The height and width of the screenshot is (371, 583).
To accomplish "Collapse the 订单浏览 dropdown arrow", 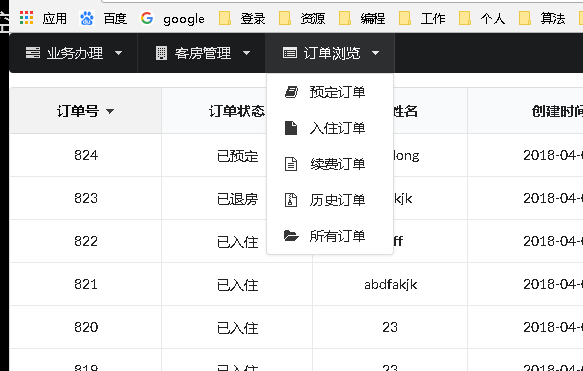I will coord(376,53).
